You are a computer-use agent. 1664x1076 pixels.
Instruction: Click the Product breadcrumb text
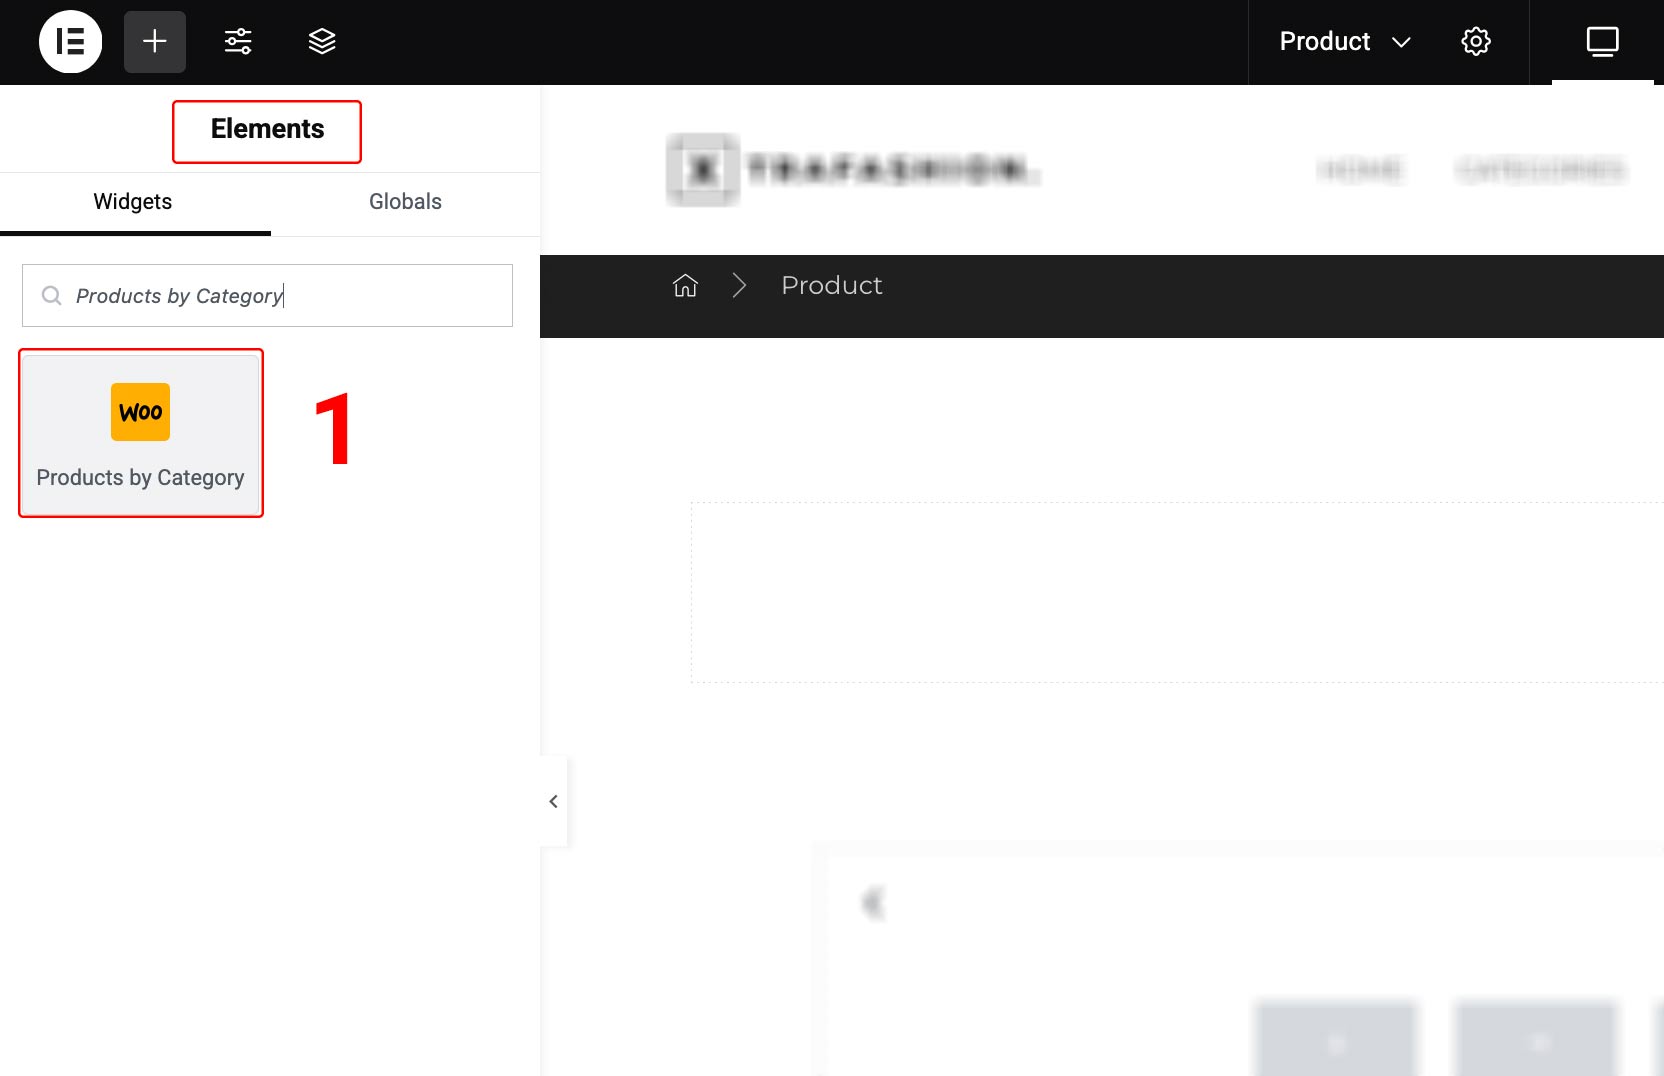point(831,286)
